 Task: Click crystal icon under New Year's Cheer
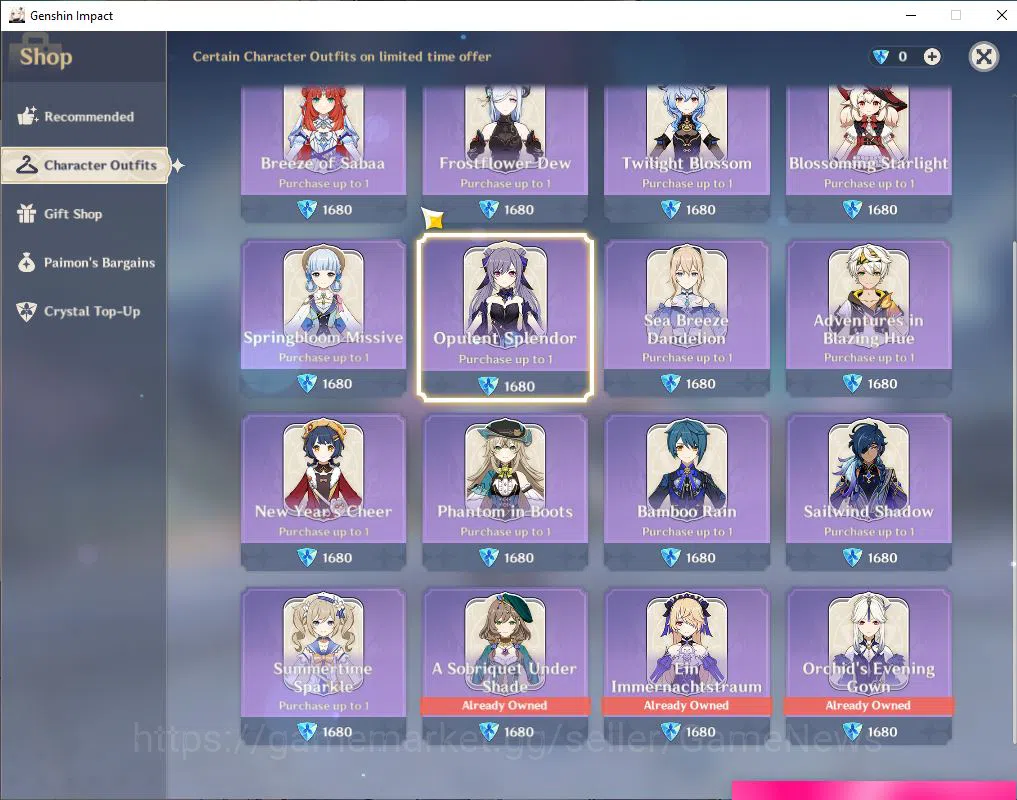(x=307, y=557)
